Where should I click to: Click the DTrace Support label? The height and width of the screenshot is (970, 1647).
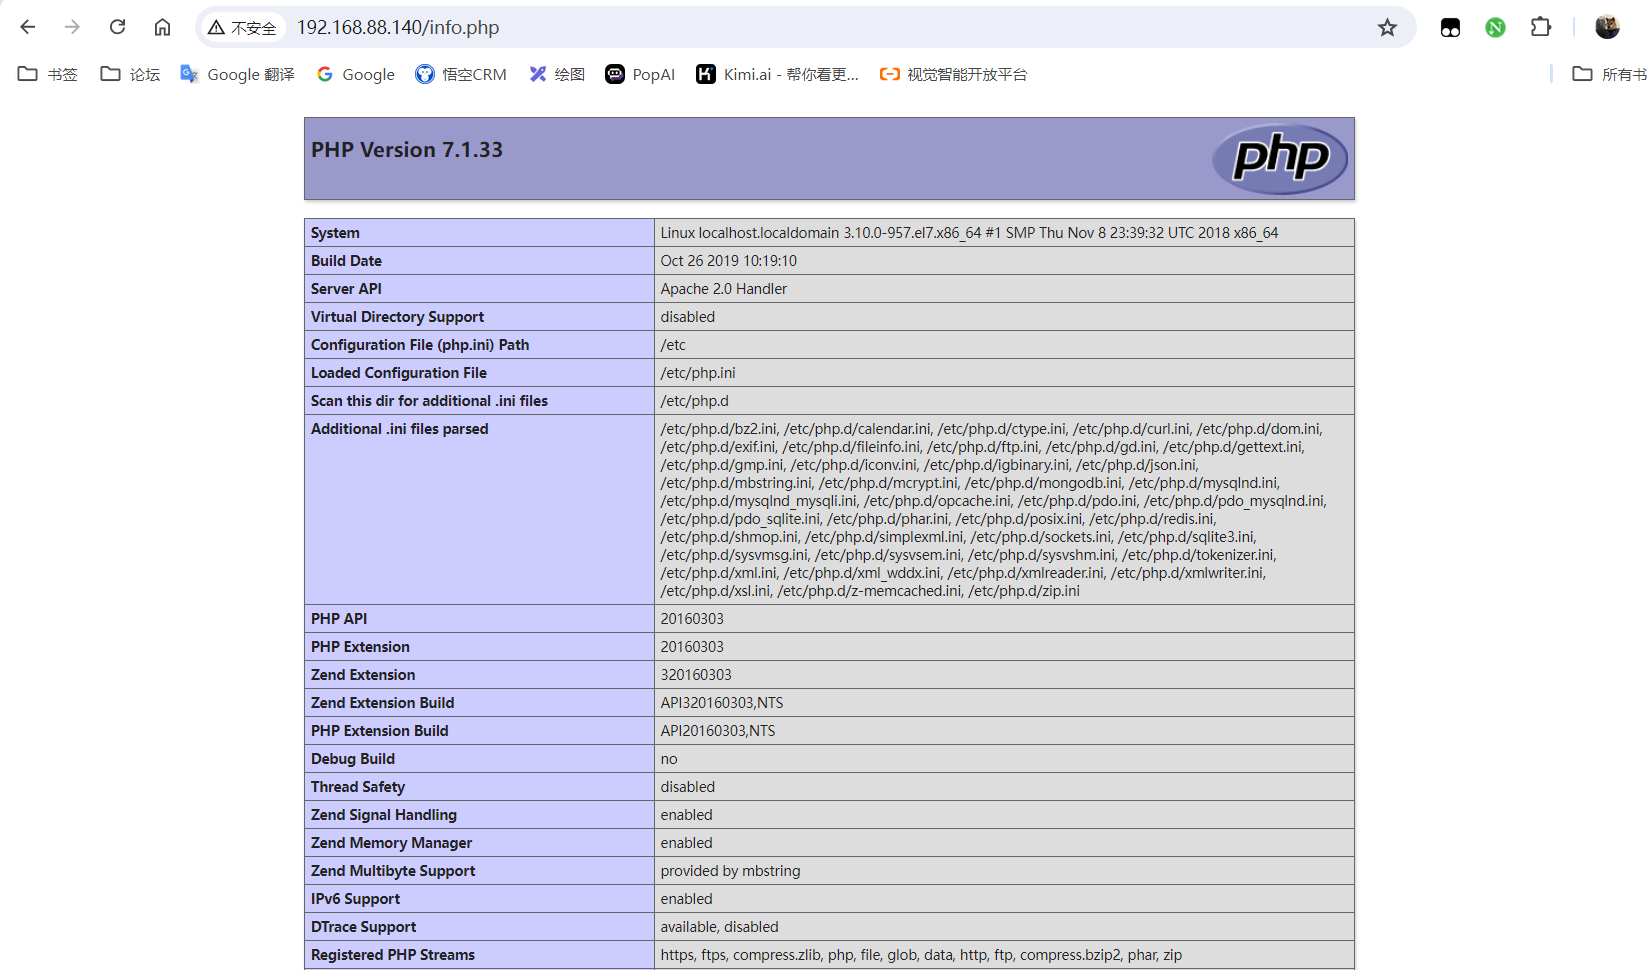tap(363, 927)
